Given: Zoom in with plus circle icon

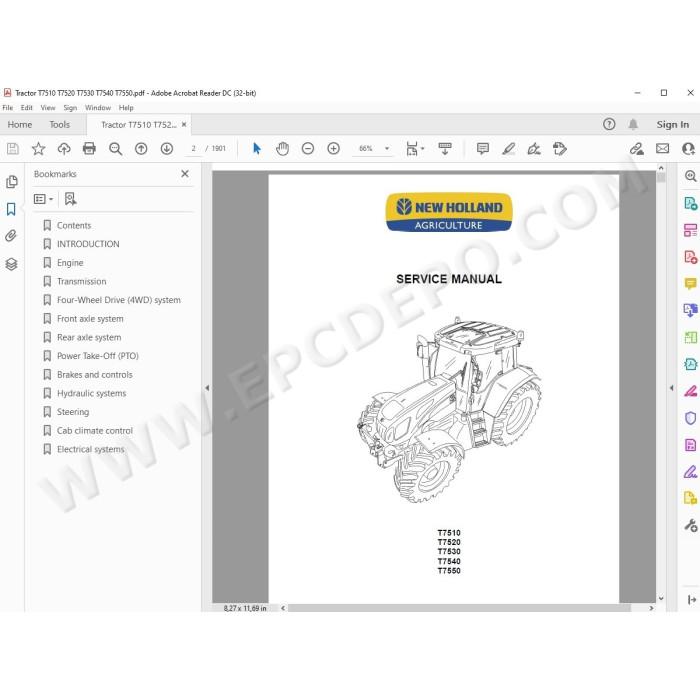Looking at the screenshot, I should [333, 149].
